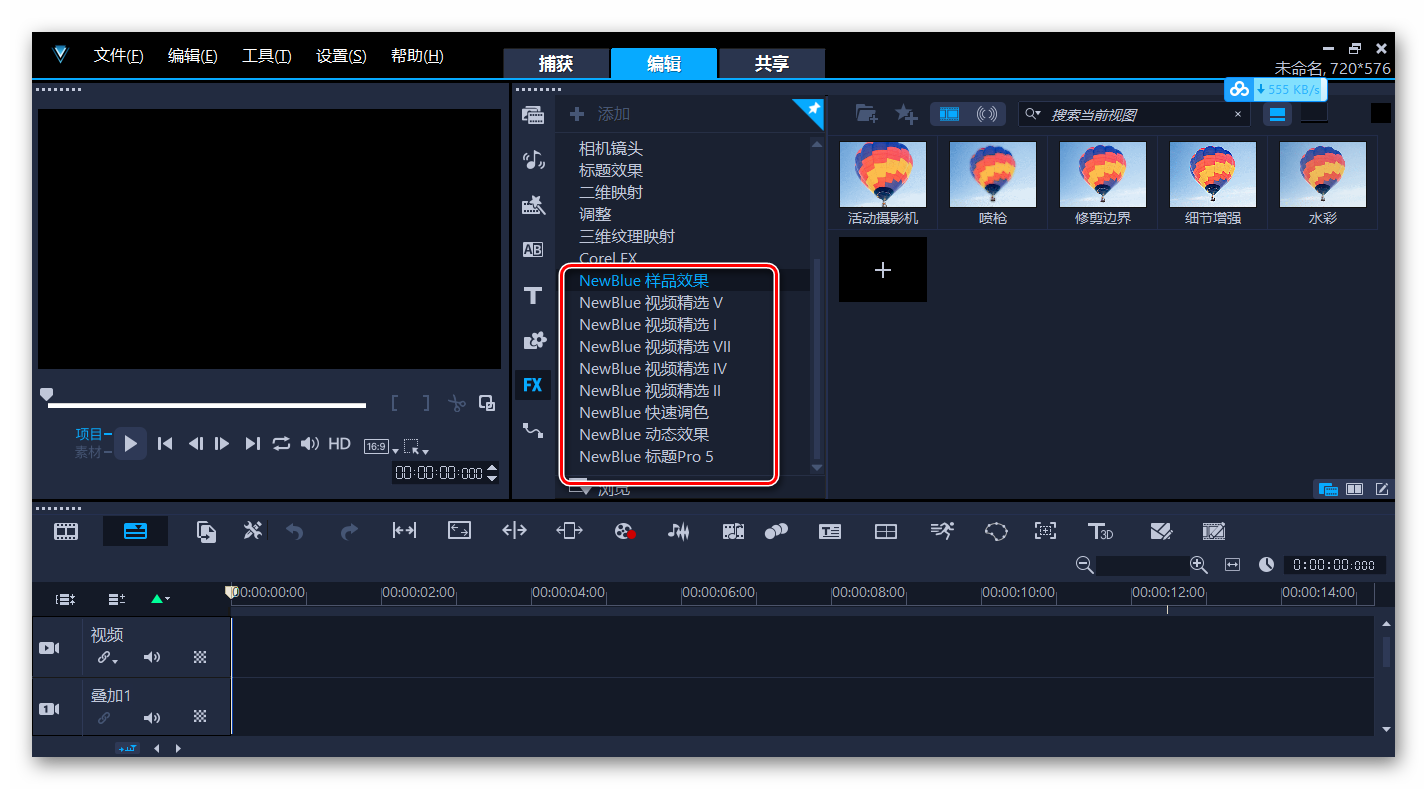The width and height of the screenshot is (1427, 789).
Task: Open the customize toolbar tools icon
Action: [x=253, y=531]
